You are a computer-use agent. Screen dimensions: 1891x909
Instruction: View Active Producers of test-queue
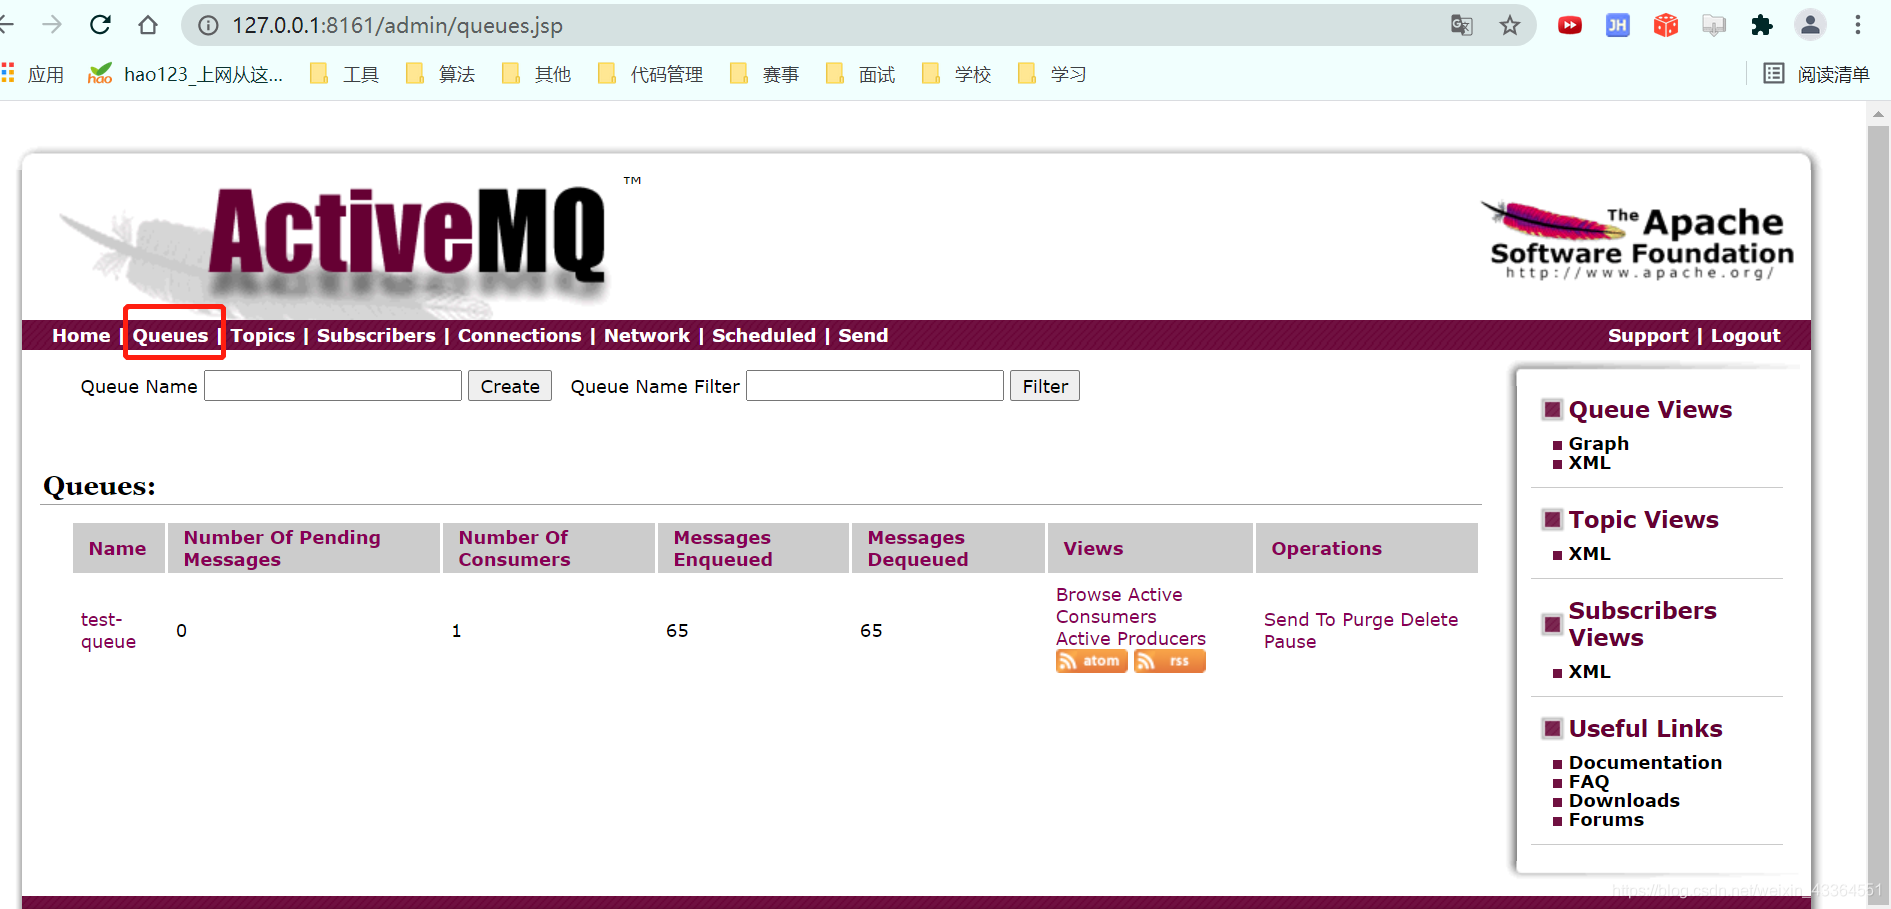coord(1131,639)
